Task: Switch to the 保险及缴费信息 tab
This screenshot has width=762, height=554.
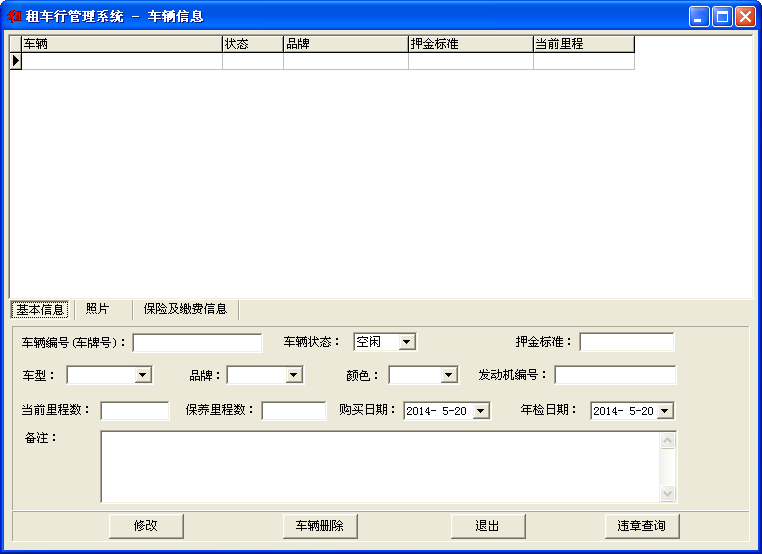Action: click(185, 309)
